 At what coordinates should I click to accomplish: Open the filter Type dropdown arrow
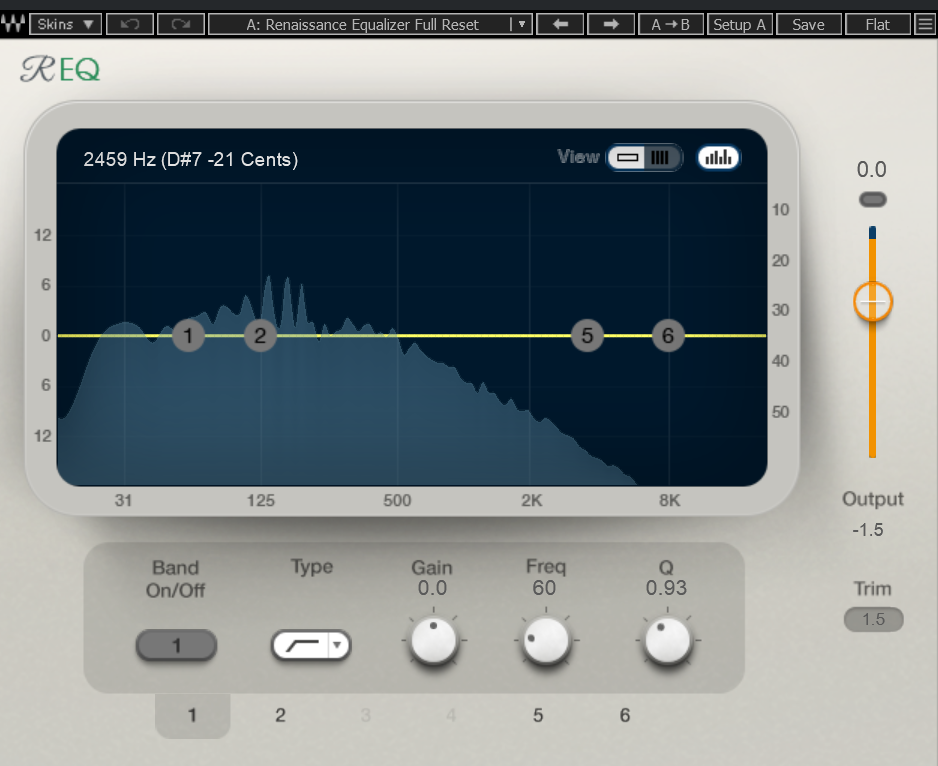pyautogui.click(x=339, y=646)
